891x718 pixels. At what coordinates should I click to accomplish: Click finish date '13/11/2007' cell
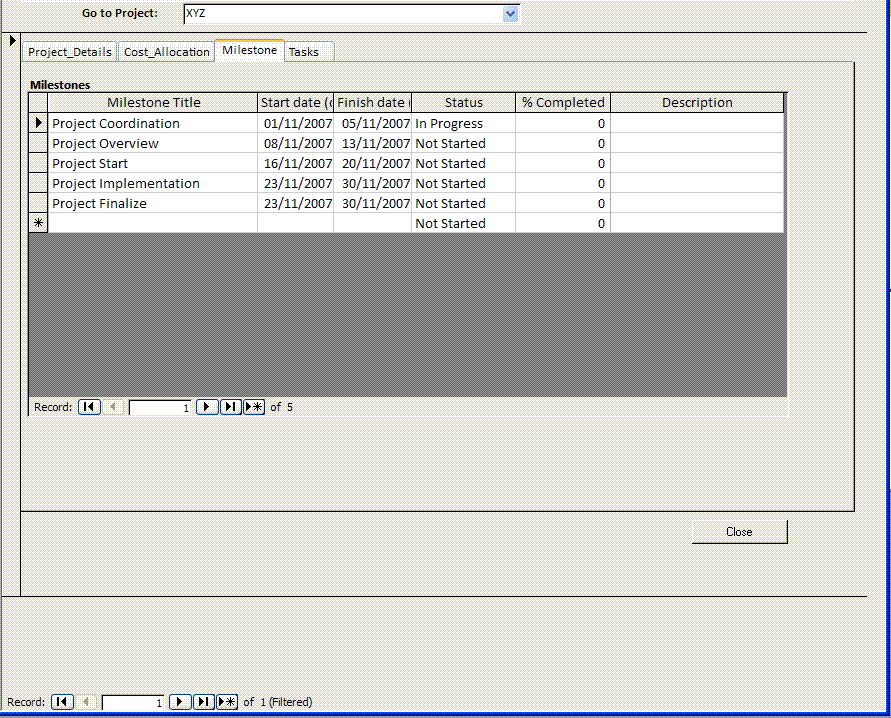(373, 143)
